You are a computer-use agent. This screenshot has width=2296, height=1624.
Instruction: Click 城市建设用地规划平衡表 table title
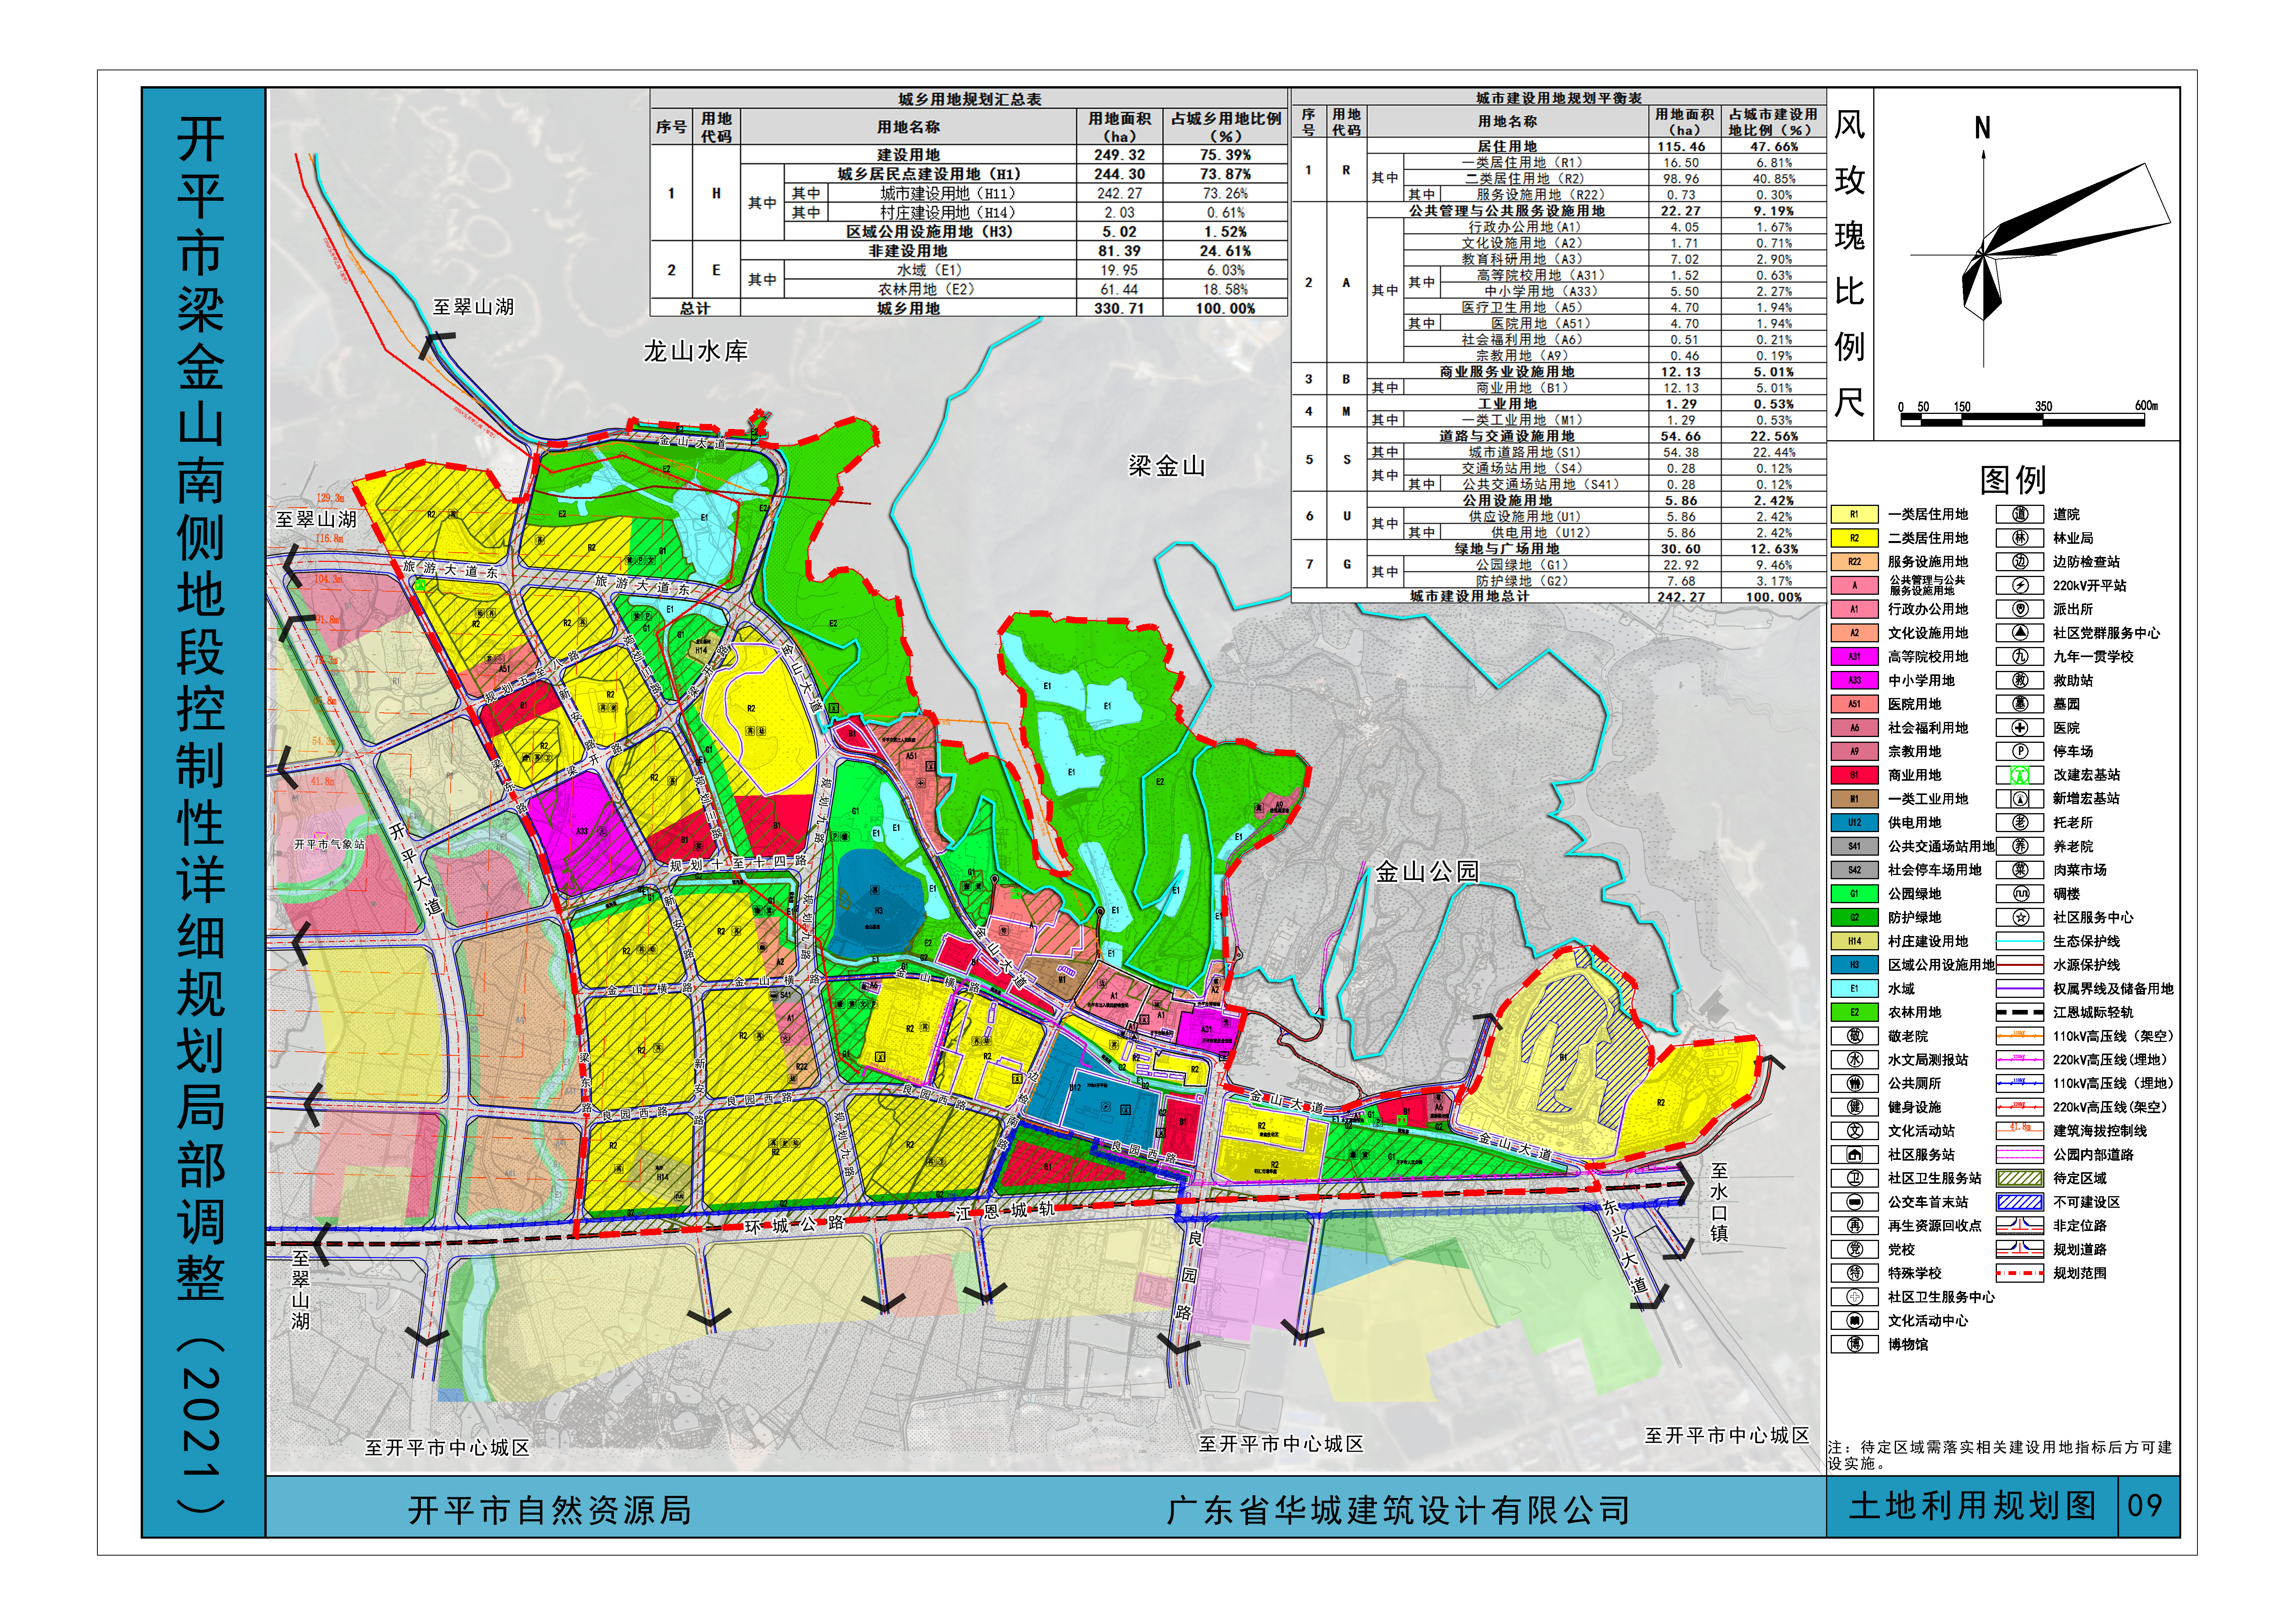point(1559,98)
